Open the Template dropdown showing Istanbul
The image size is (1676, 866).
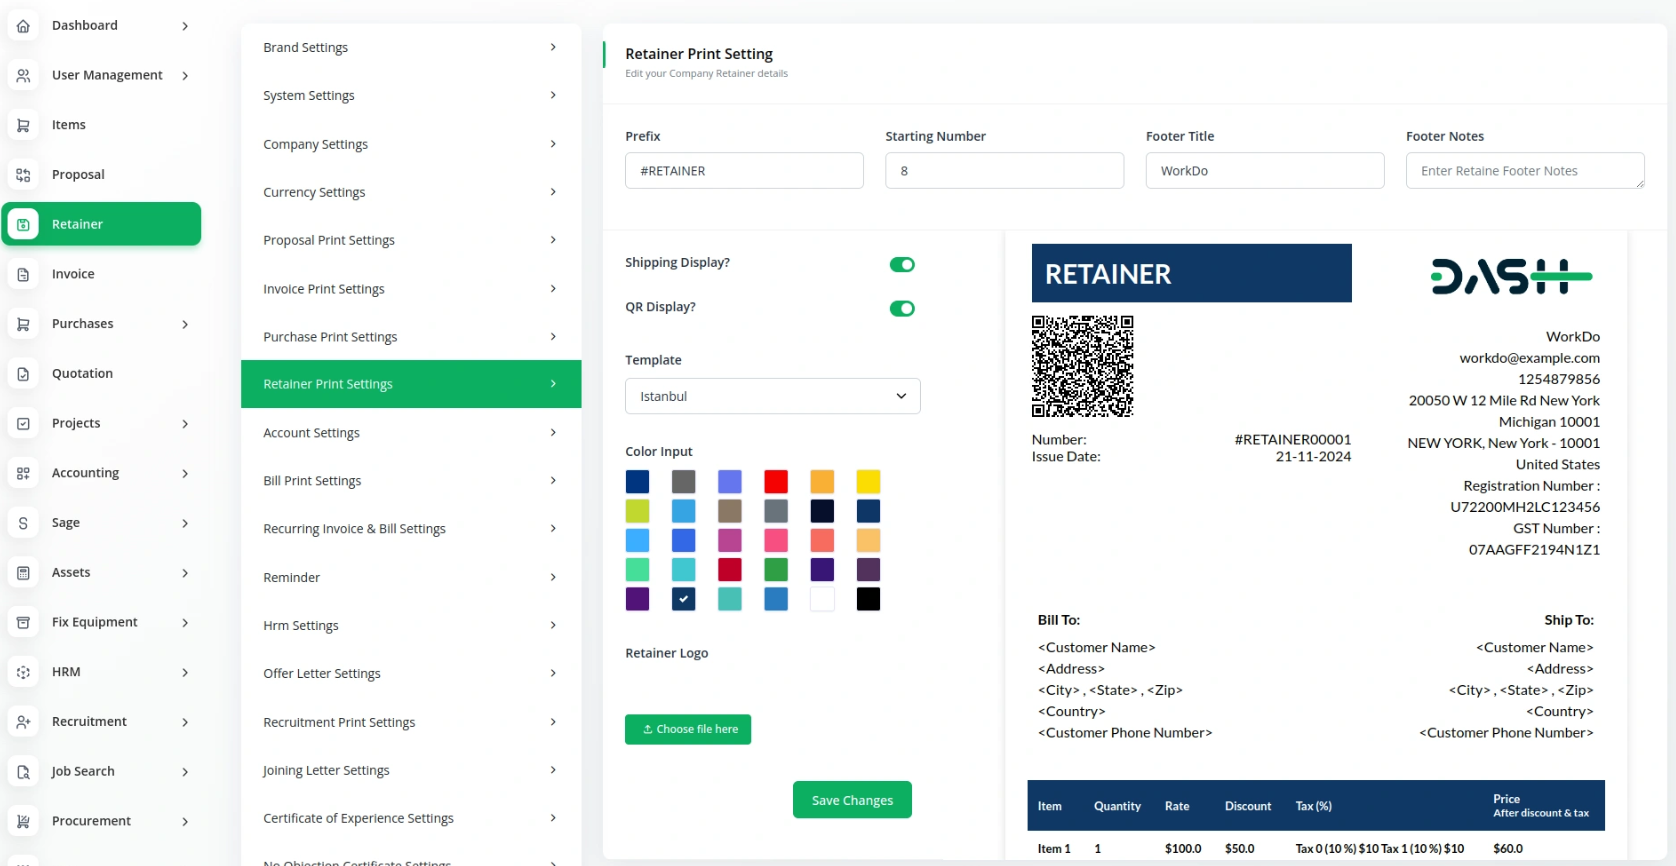point(772,396)
